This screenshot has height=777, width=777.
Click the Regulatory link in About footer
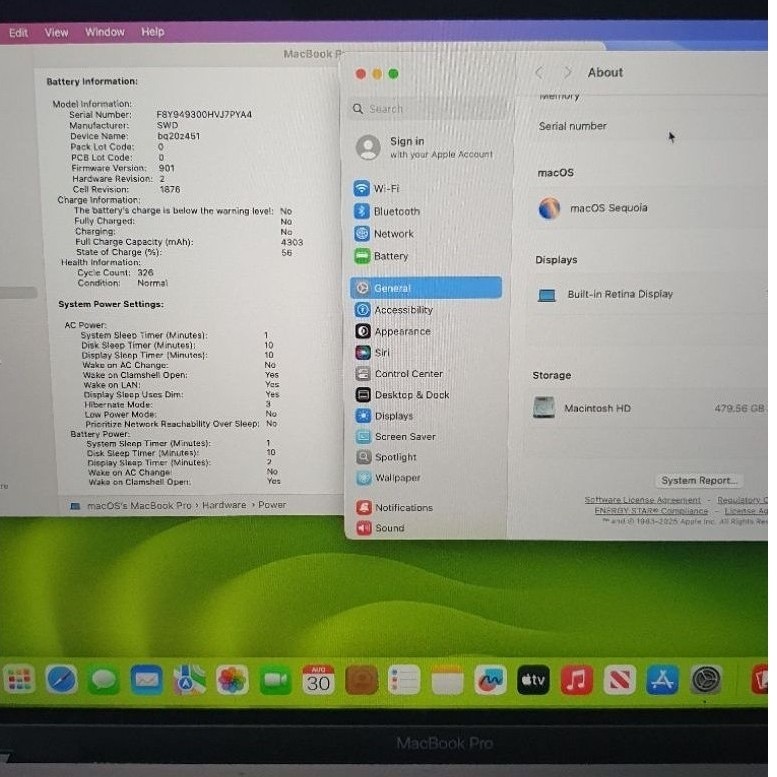pyautogui.click(x=742, y=500)
